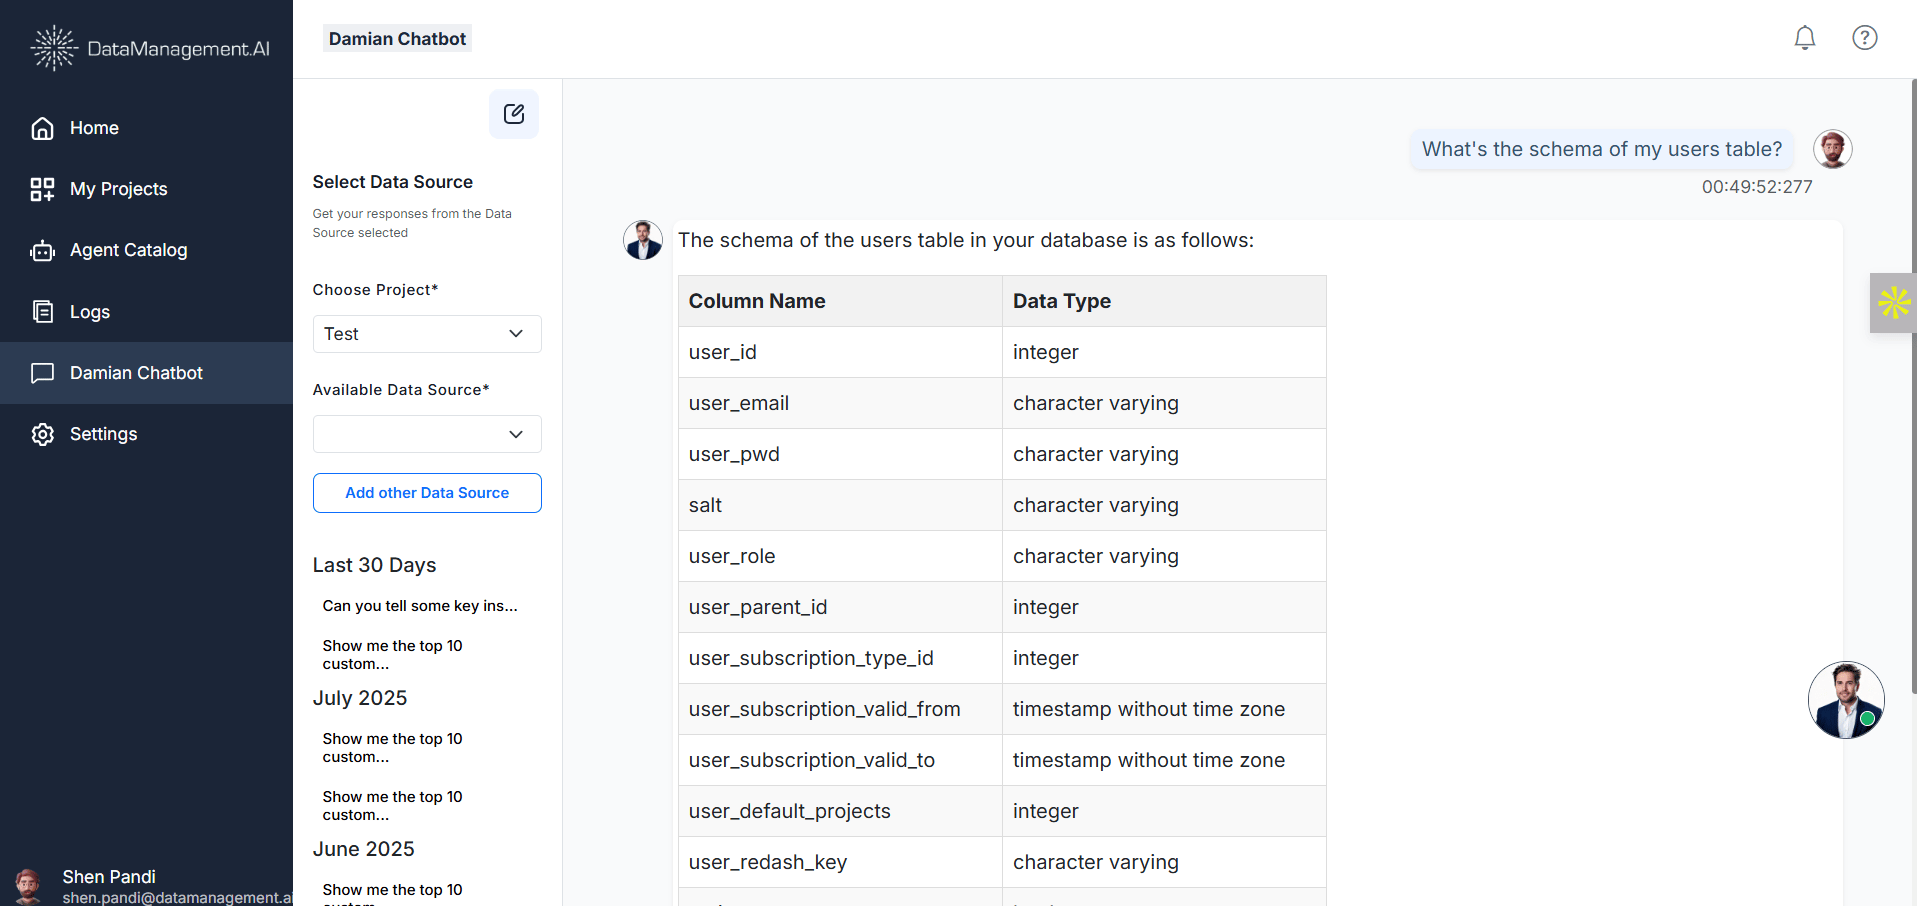The image size is (1917, 906).
Task: Select the Damian Chatbot sidebar menu item
Action: (x=136, y=373)
